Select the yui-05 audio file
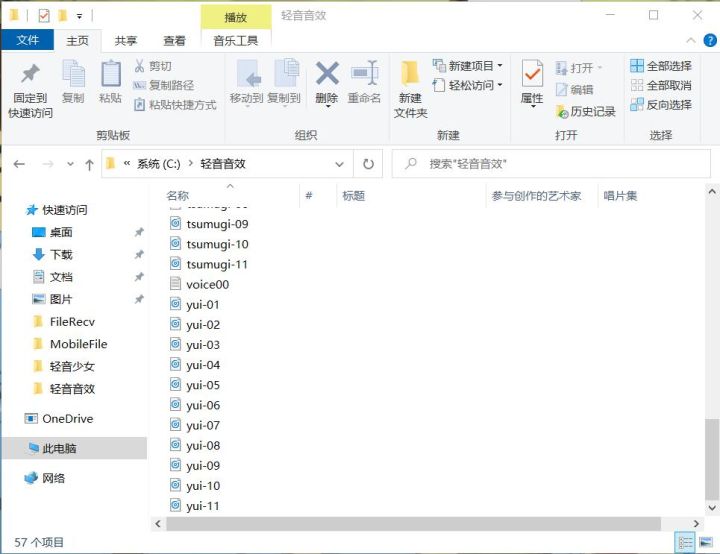 click(x=202, y=385)
